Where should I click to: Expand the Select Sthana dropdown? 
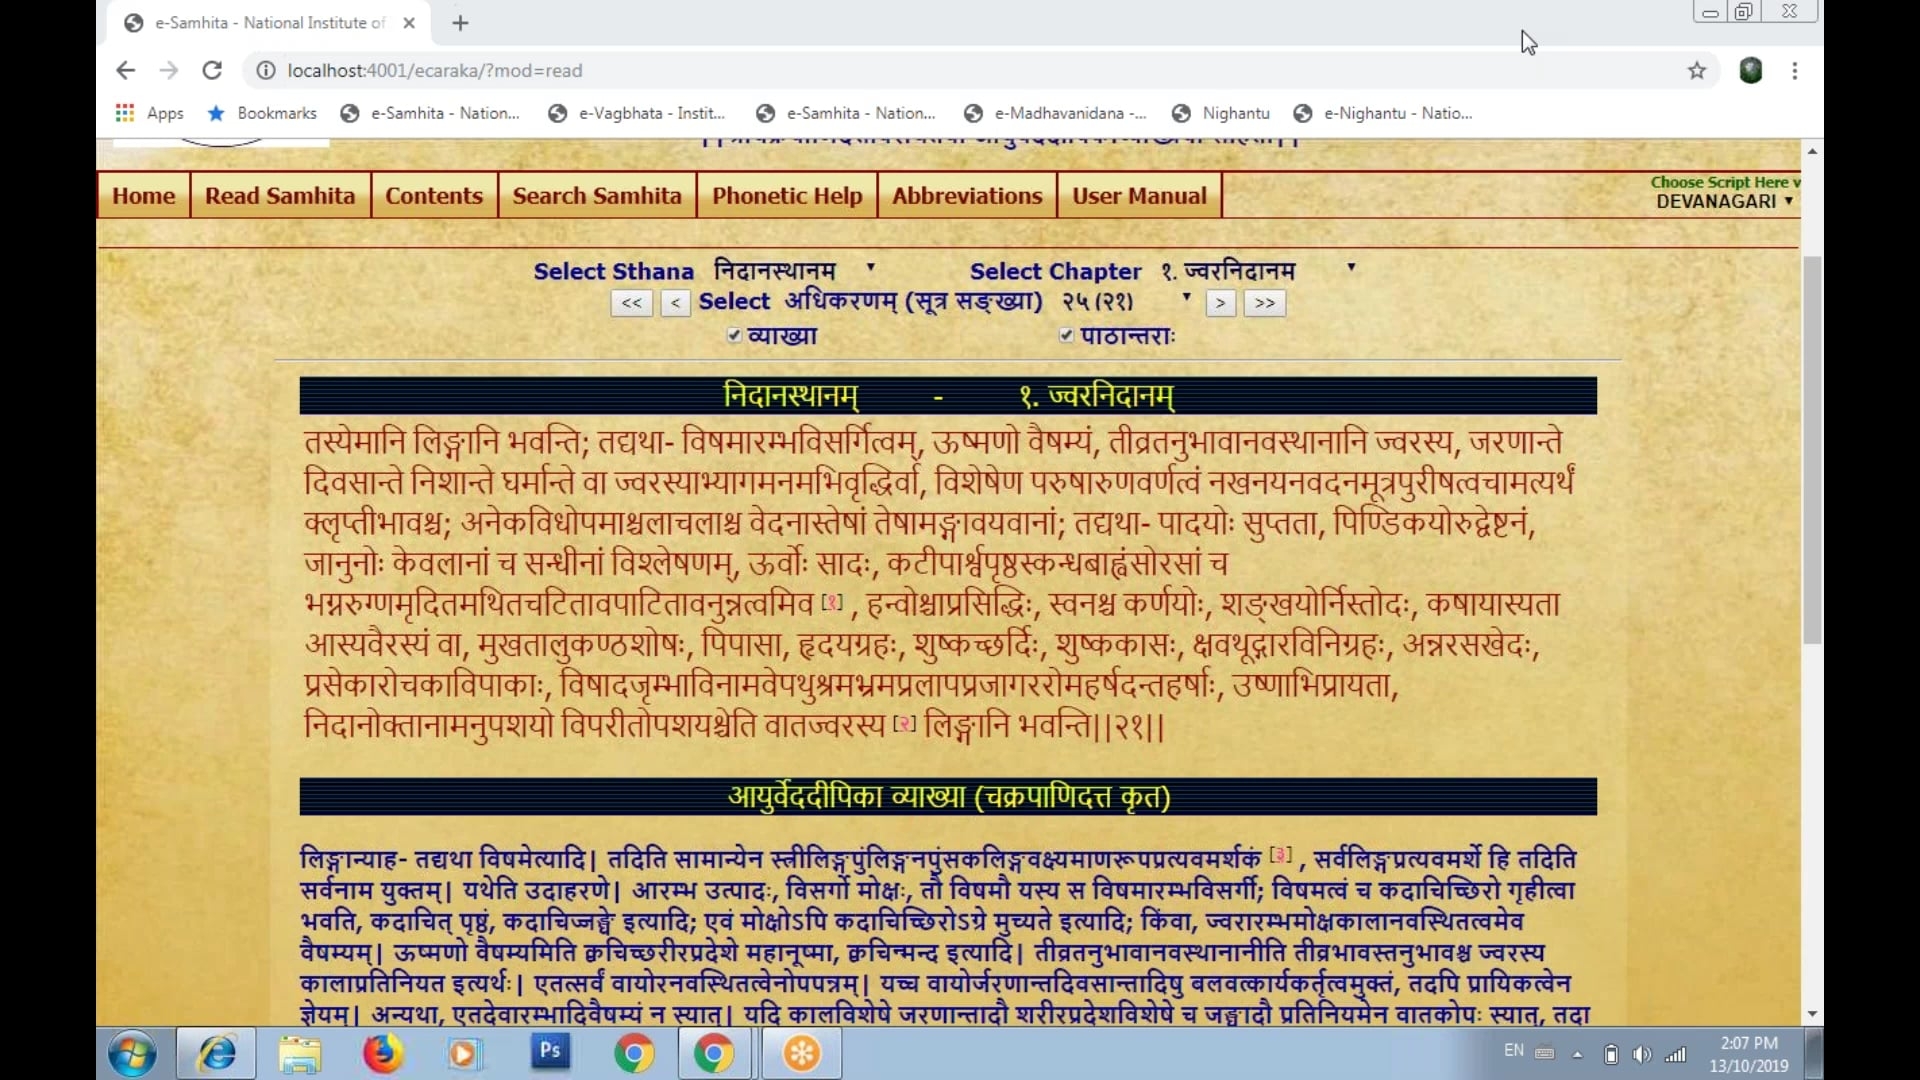[x=794, y=270]
